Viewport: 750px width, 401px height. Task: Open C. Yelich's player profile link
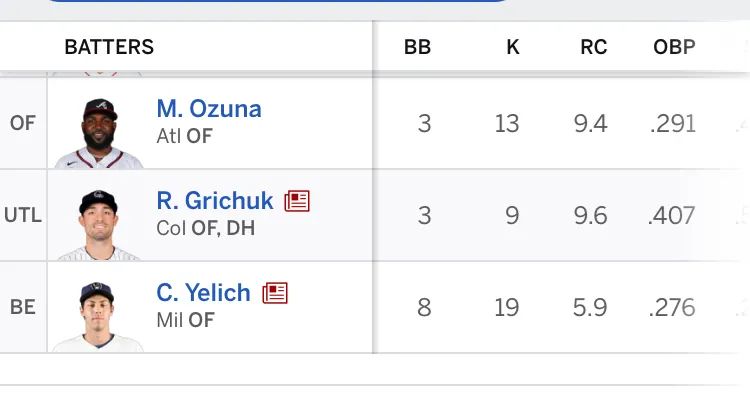(203, 292)
